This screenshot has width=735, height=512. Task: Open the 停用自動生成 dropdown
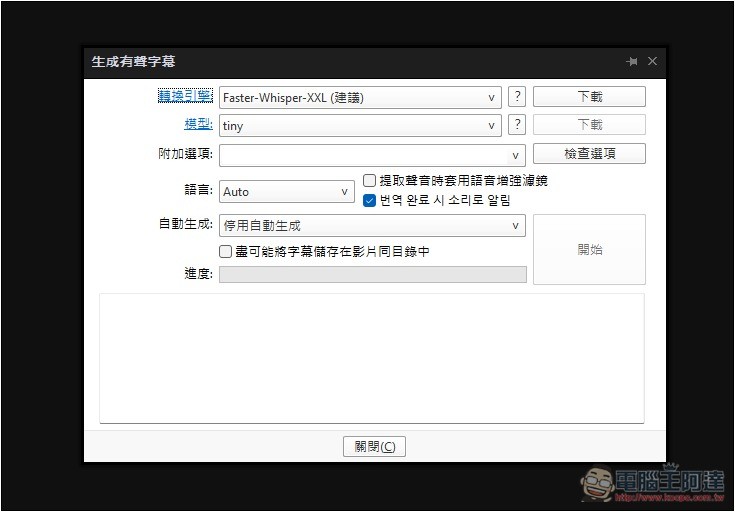[372, 226]
